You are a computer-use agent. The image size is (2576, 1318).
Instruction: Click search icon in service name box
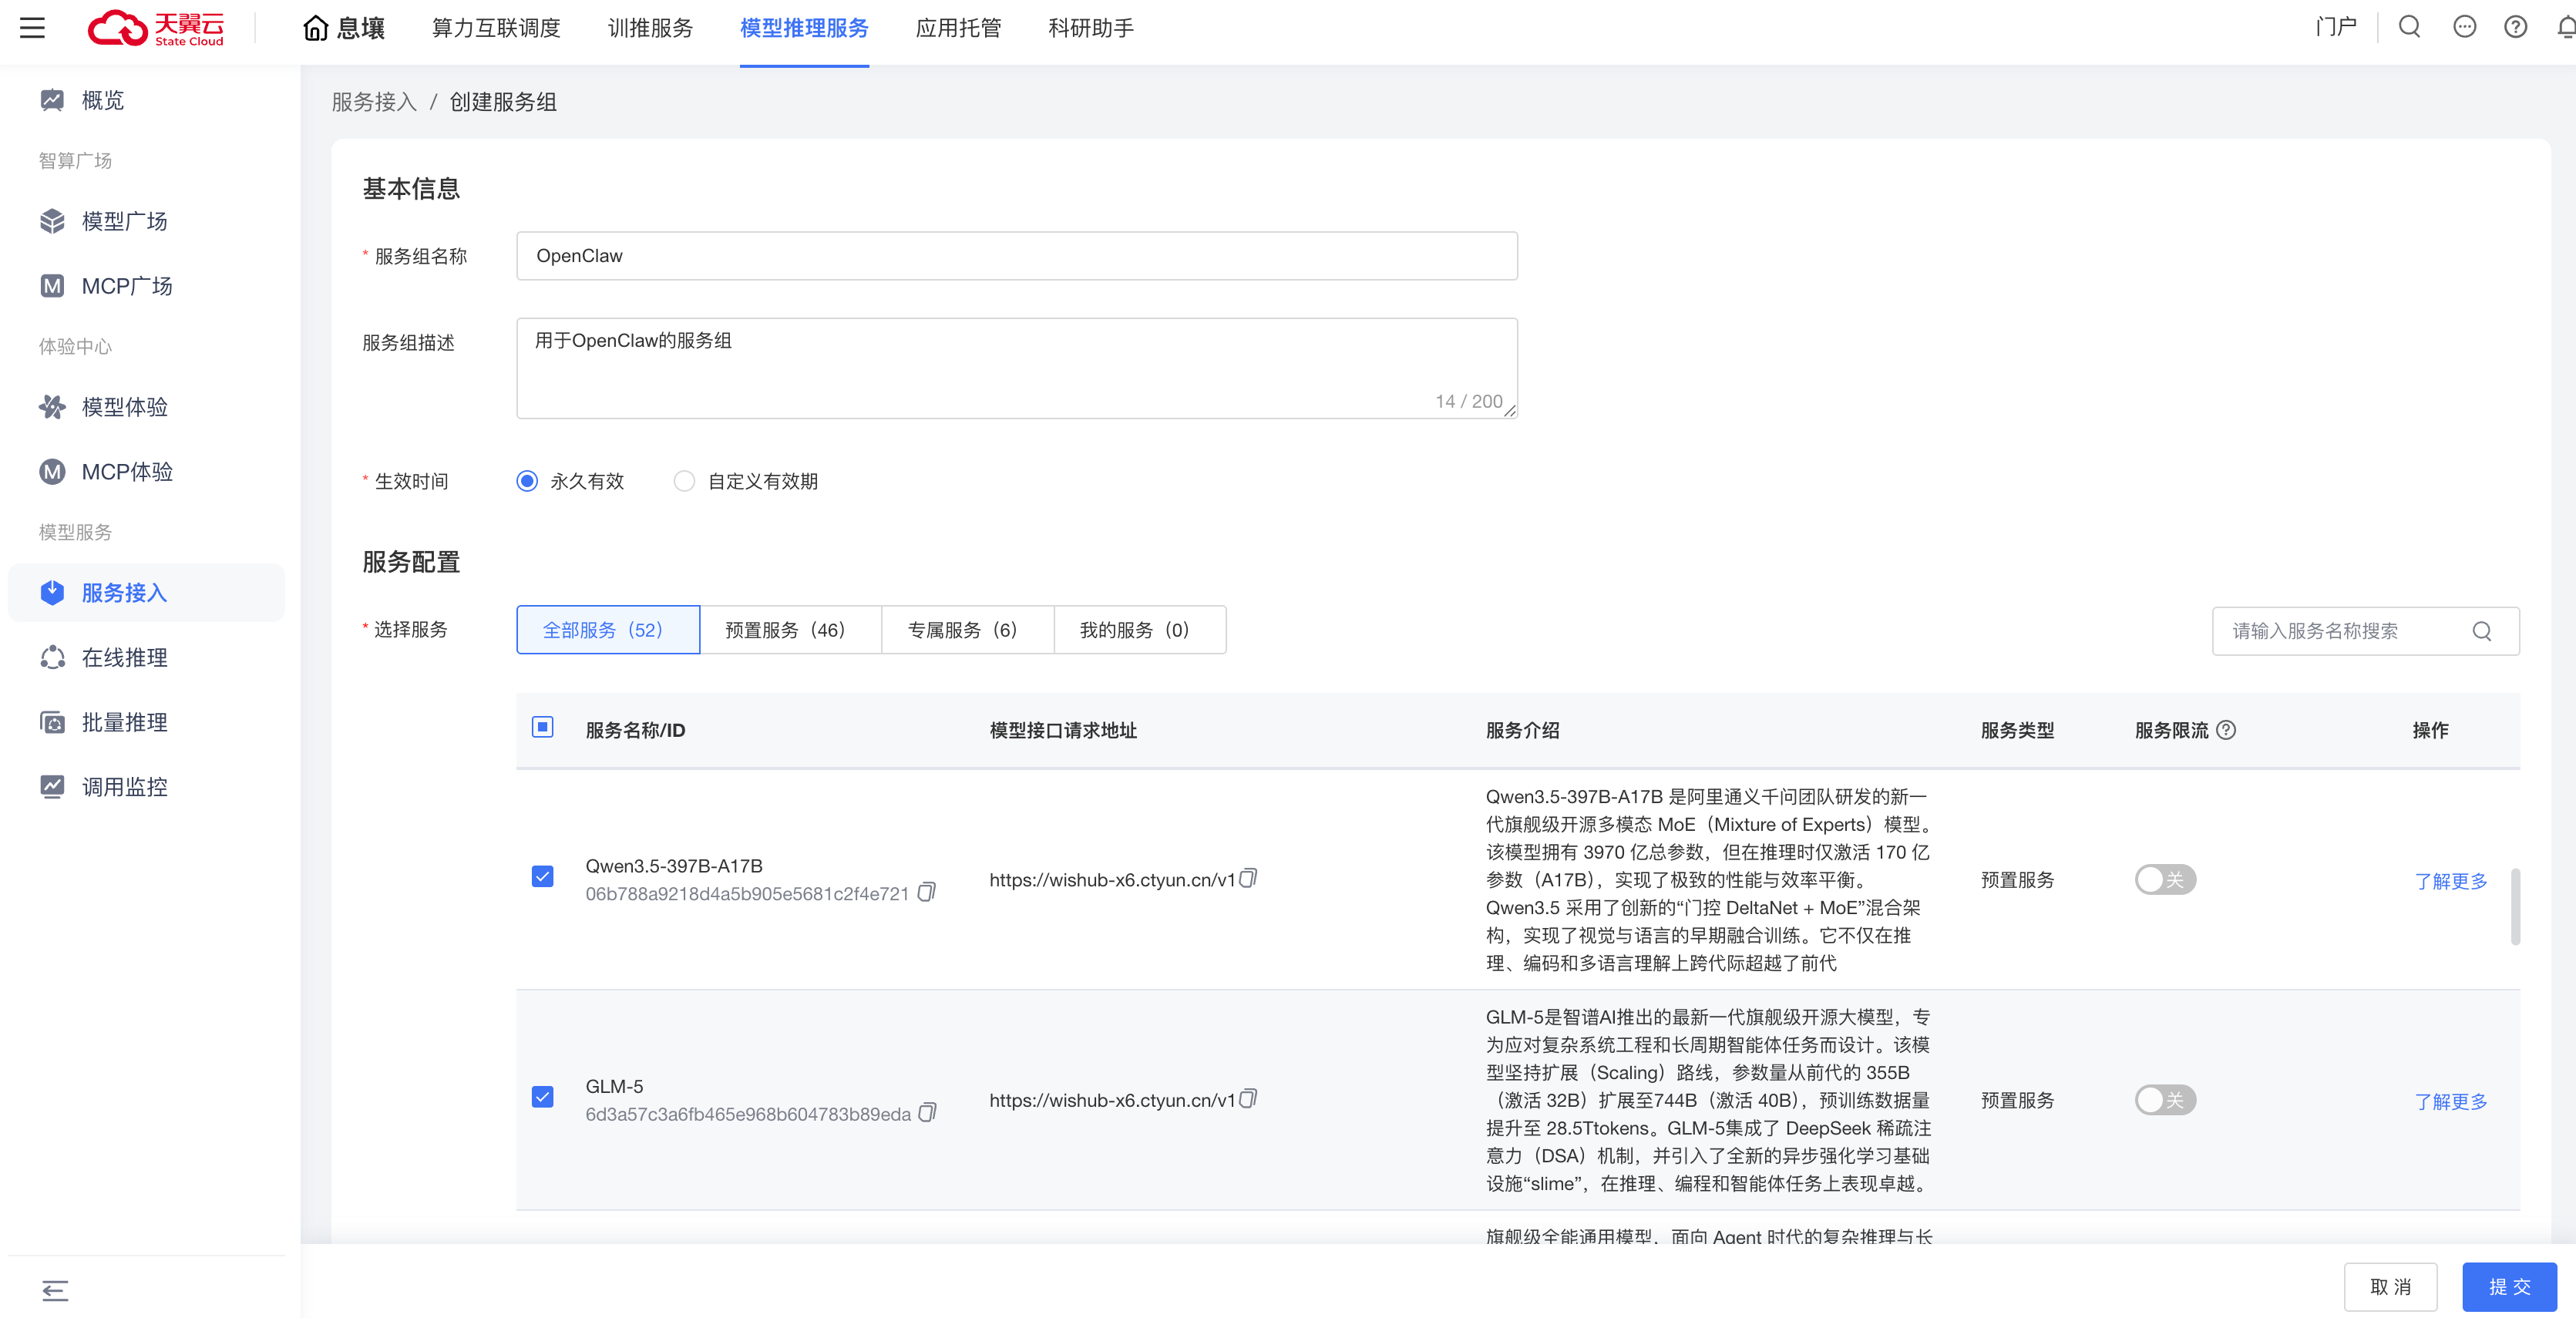(x=2482, y=631)
